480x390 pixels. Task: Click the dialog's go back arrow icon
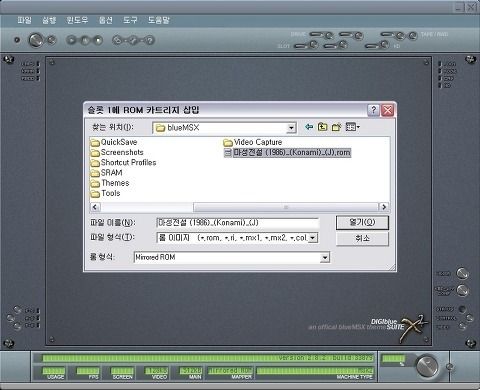point(309,127)
